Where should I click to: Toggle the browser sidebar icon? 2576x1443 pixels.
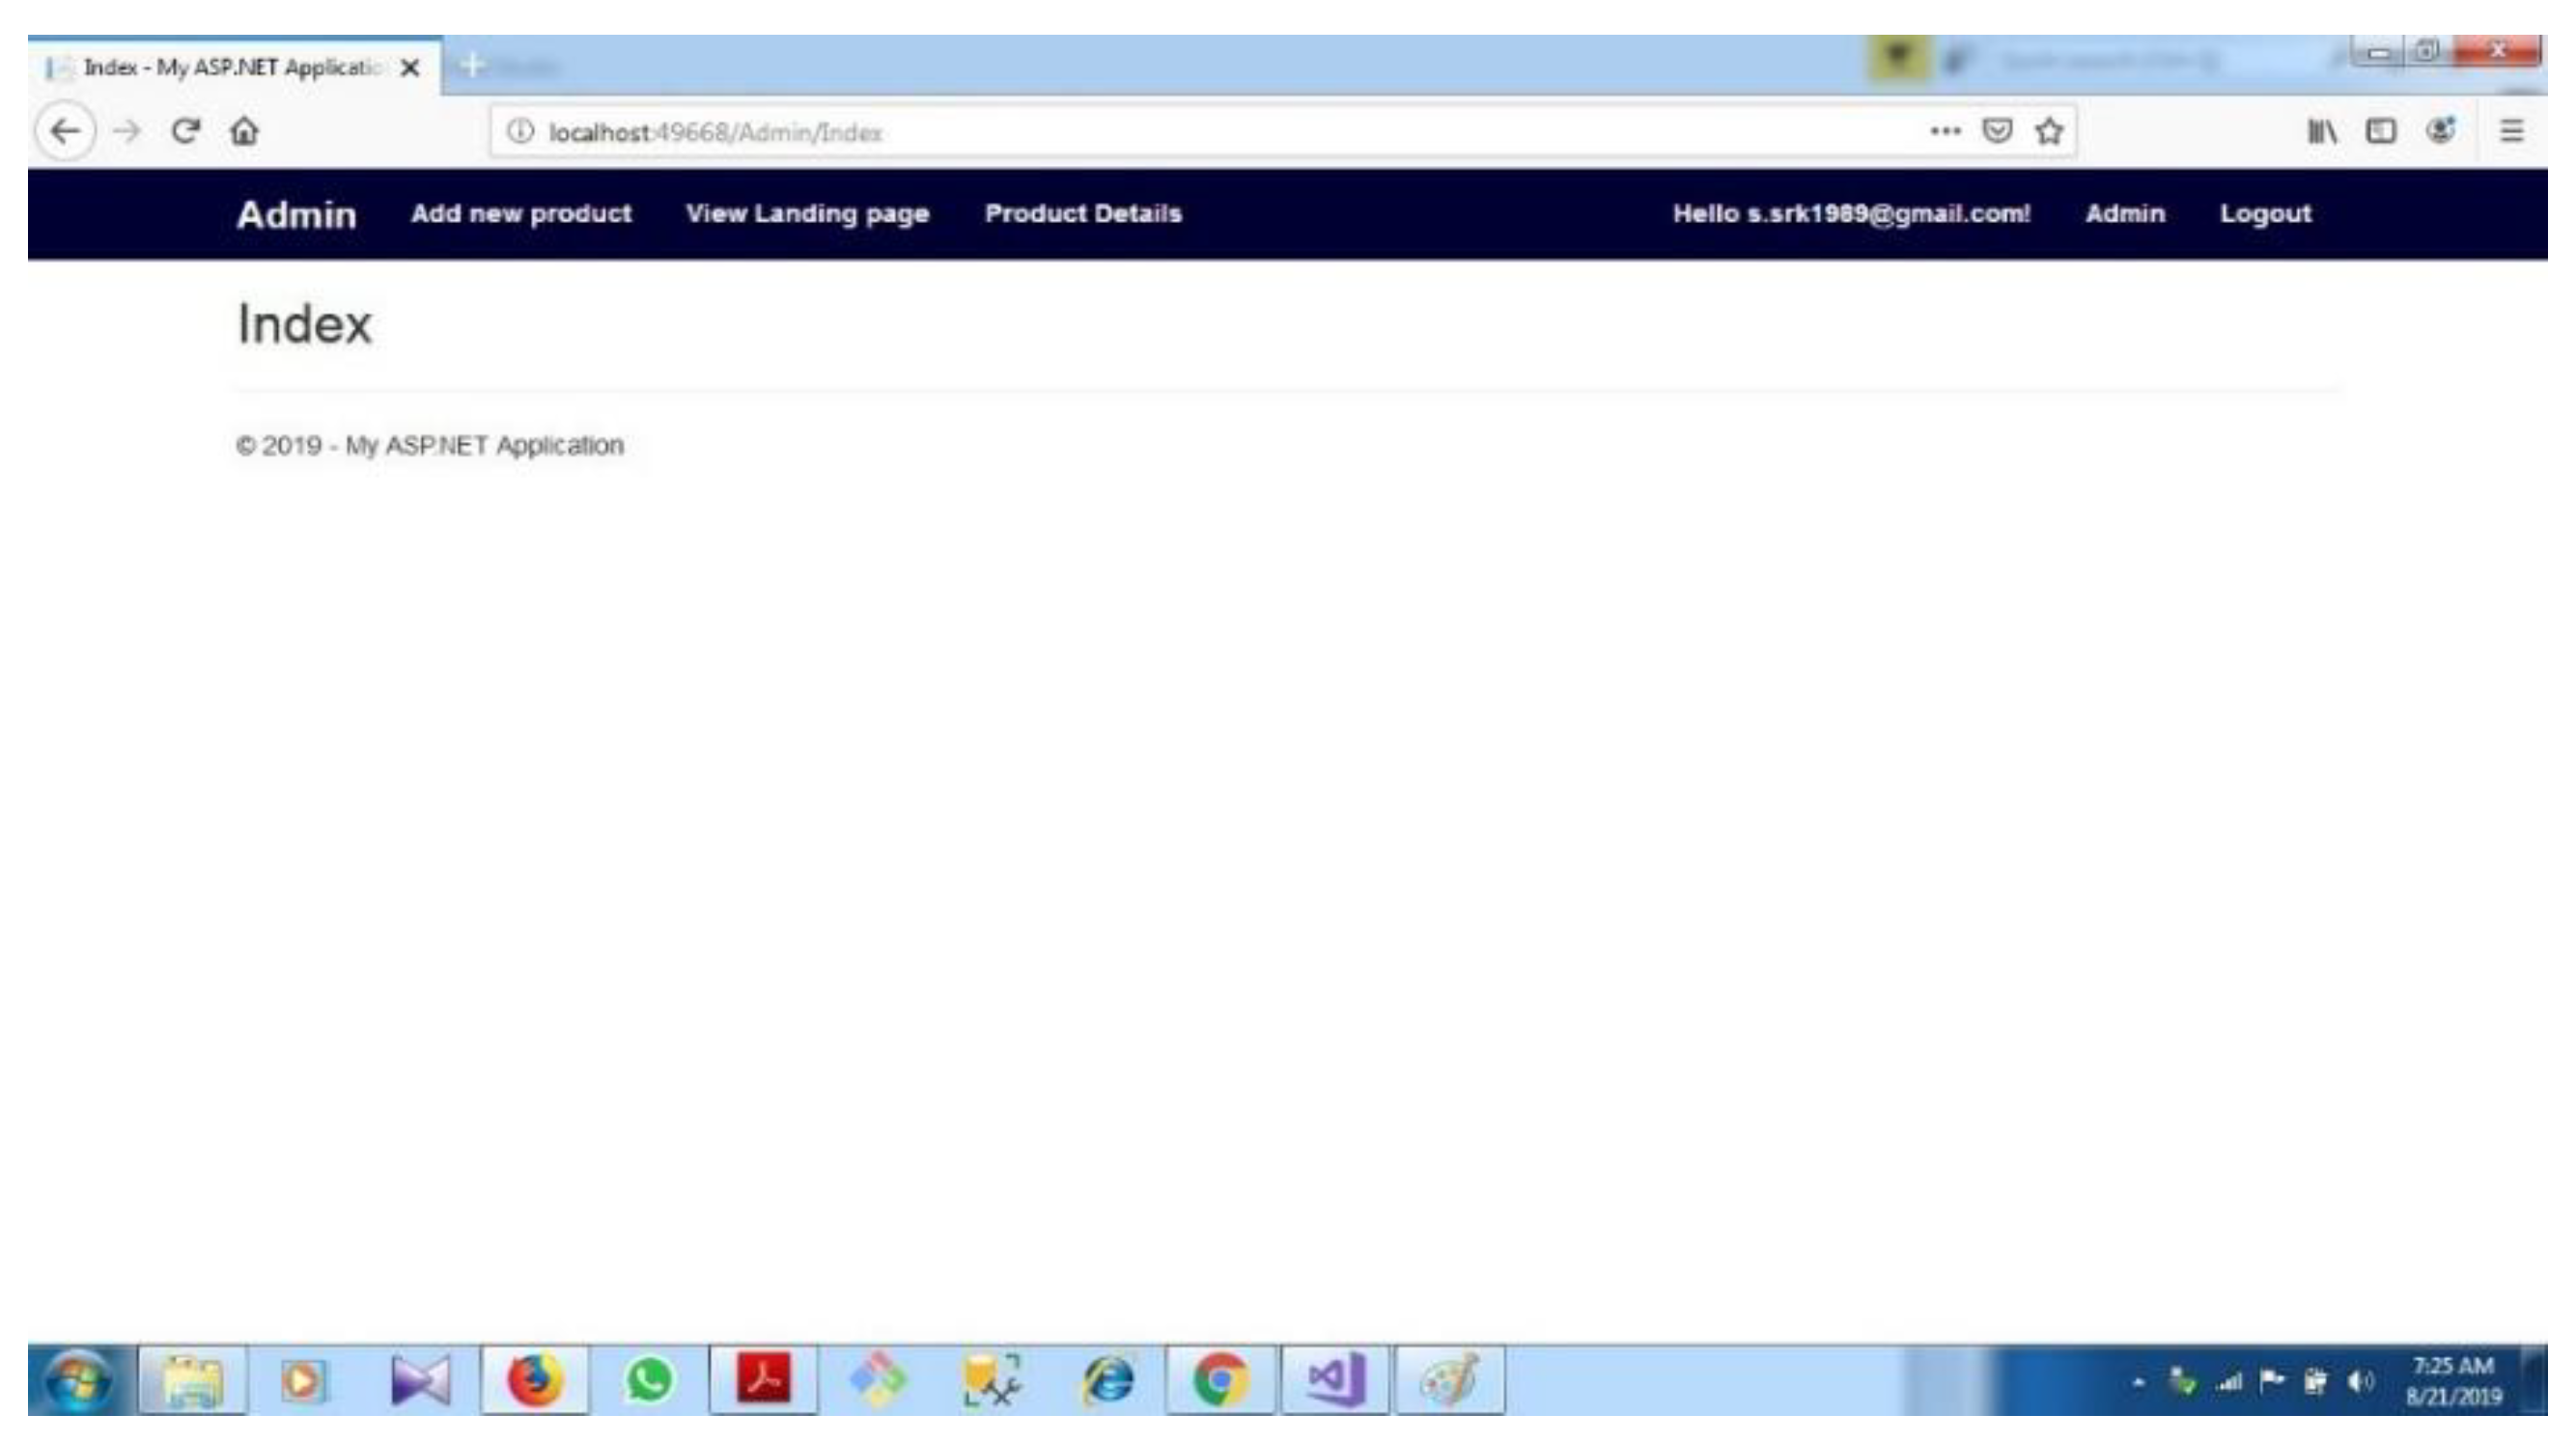pyautogui.click(x=2381, y=130)
